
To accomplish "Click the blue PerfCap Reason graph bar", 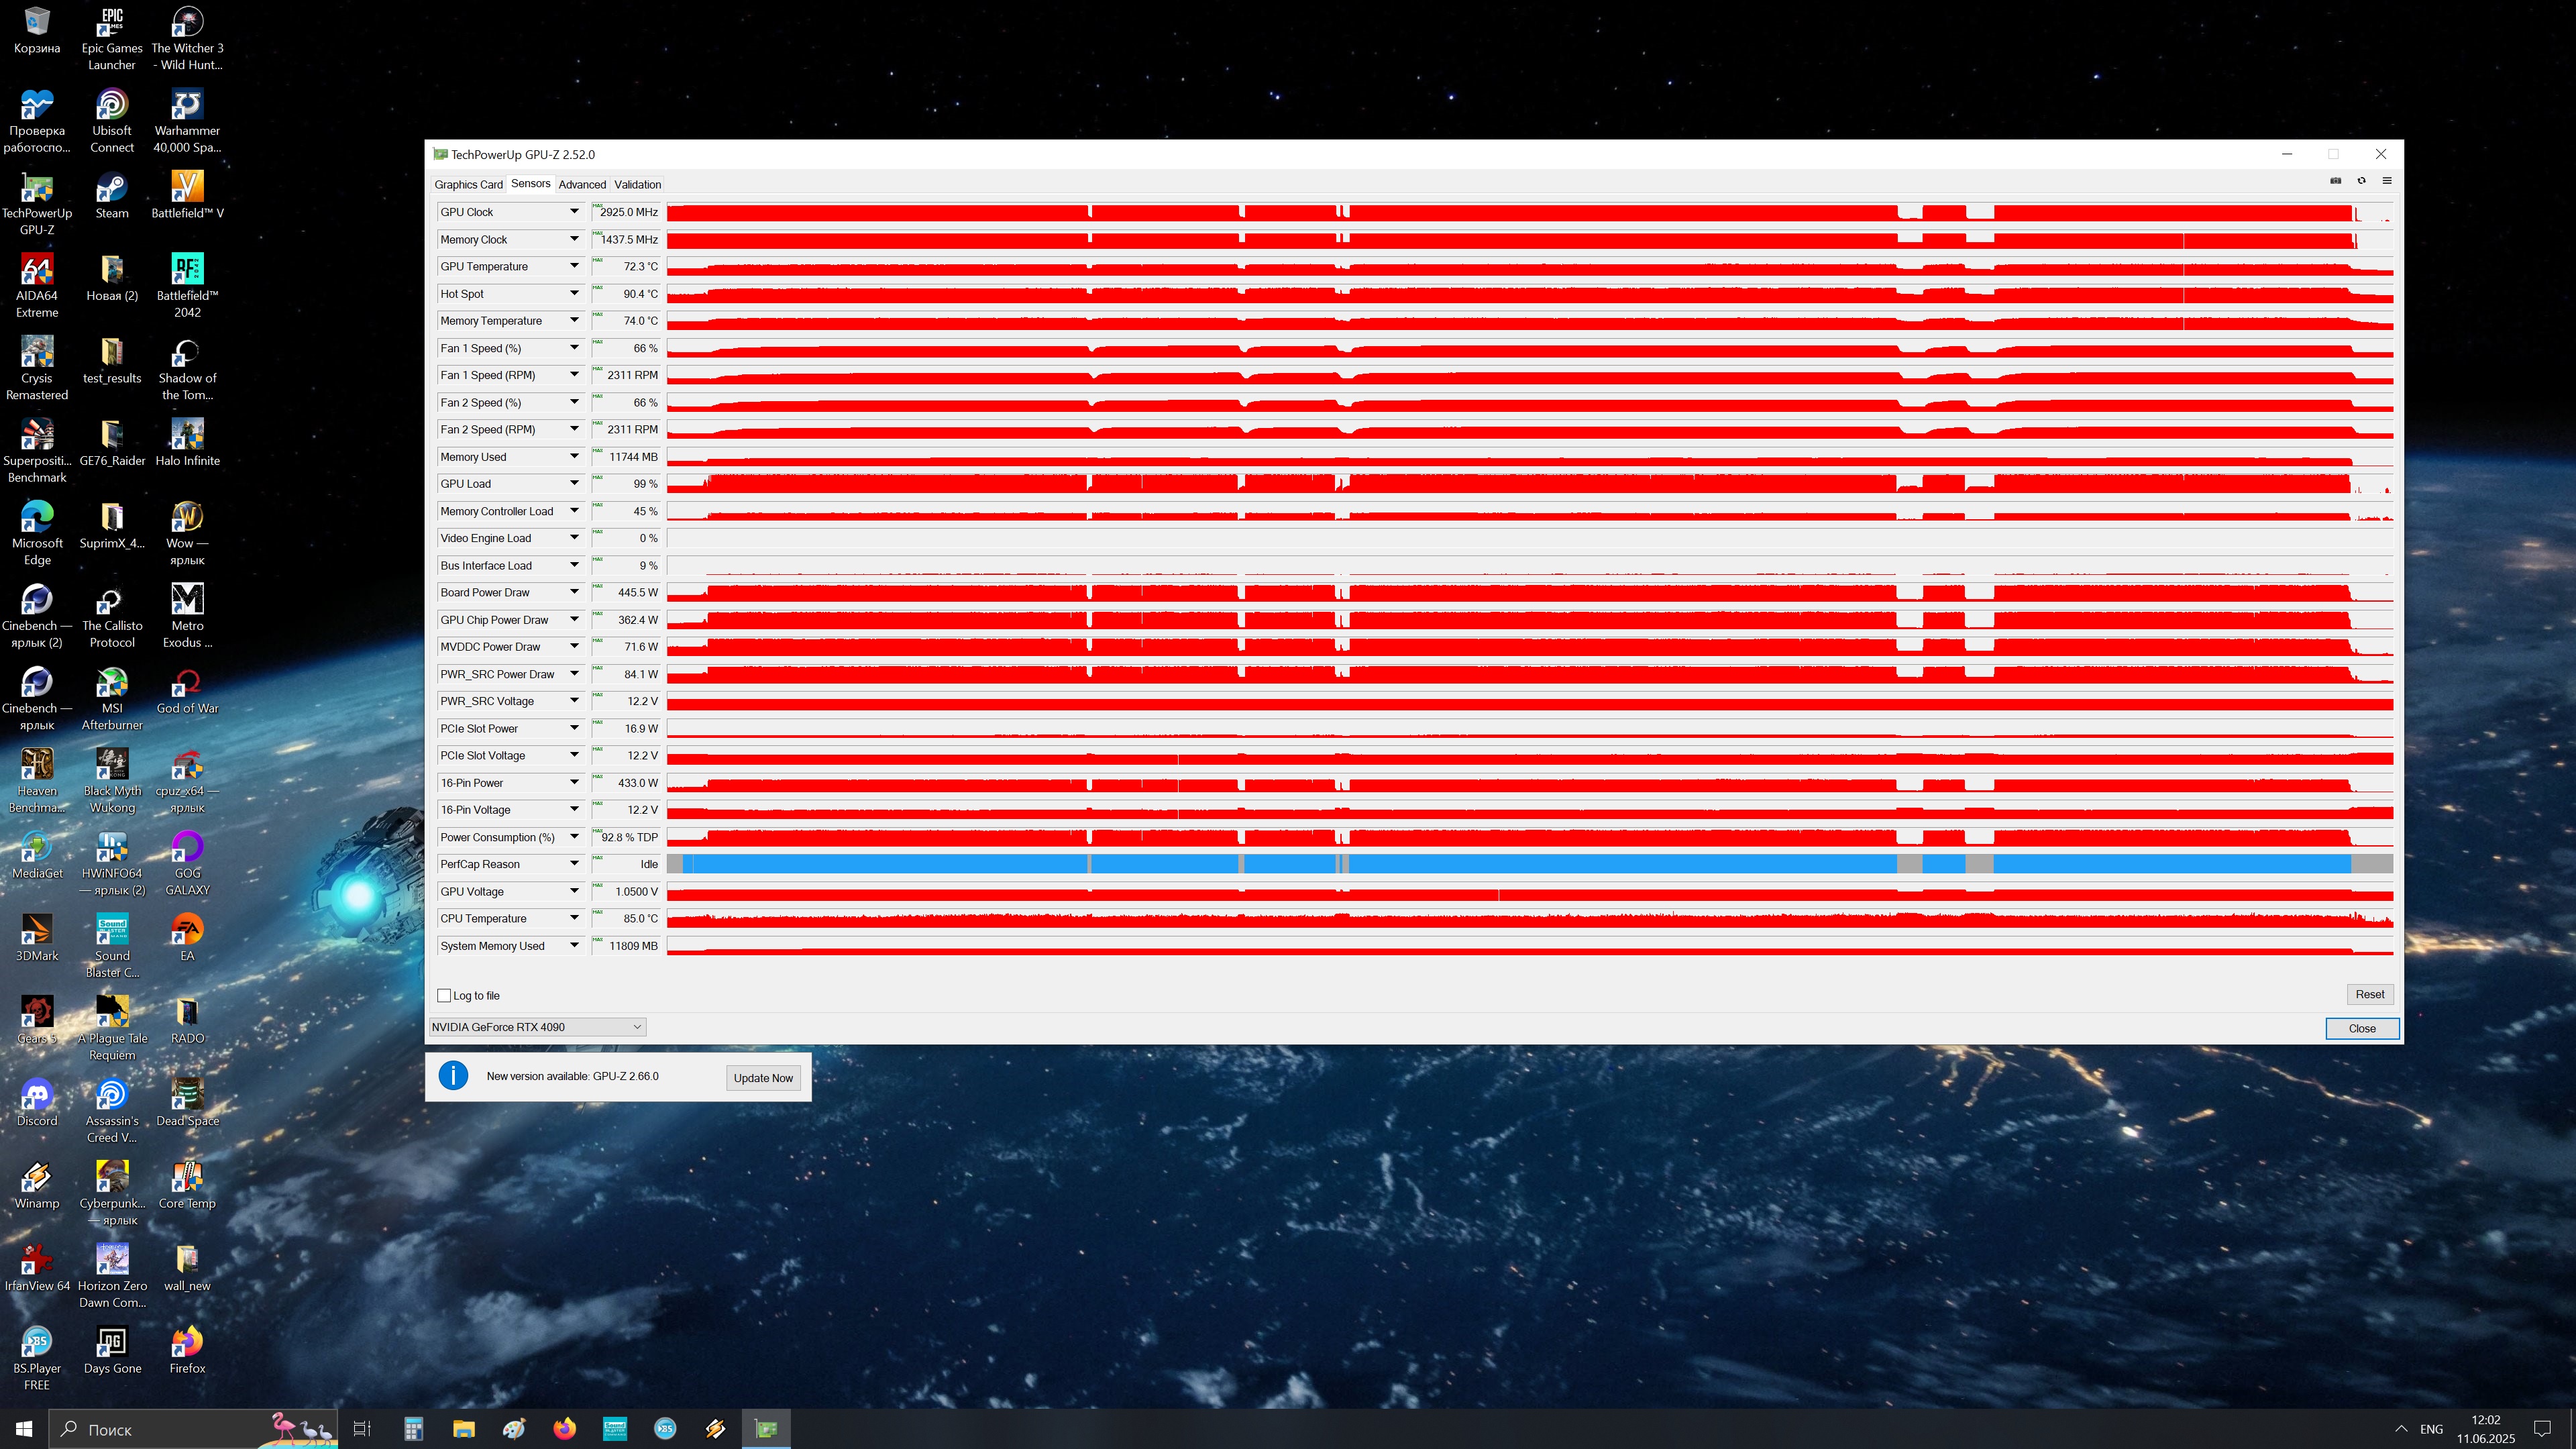I will 1500,864.
